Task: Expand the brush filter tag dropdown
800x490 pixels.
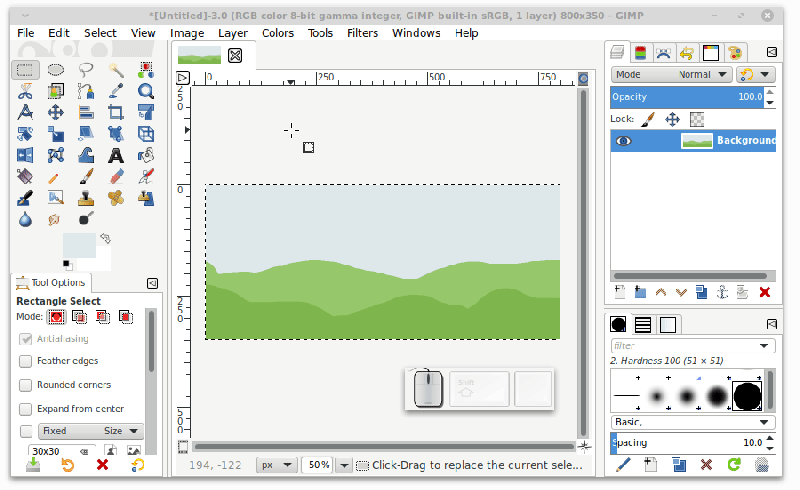Action: pyautogui.click(x=764, y=346)
